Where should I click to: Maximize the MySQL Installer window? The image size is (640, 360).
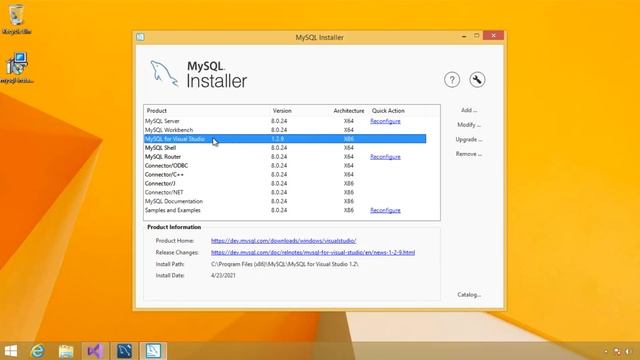pyautogui.click(x=476, y=36)
